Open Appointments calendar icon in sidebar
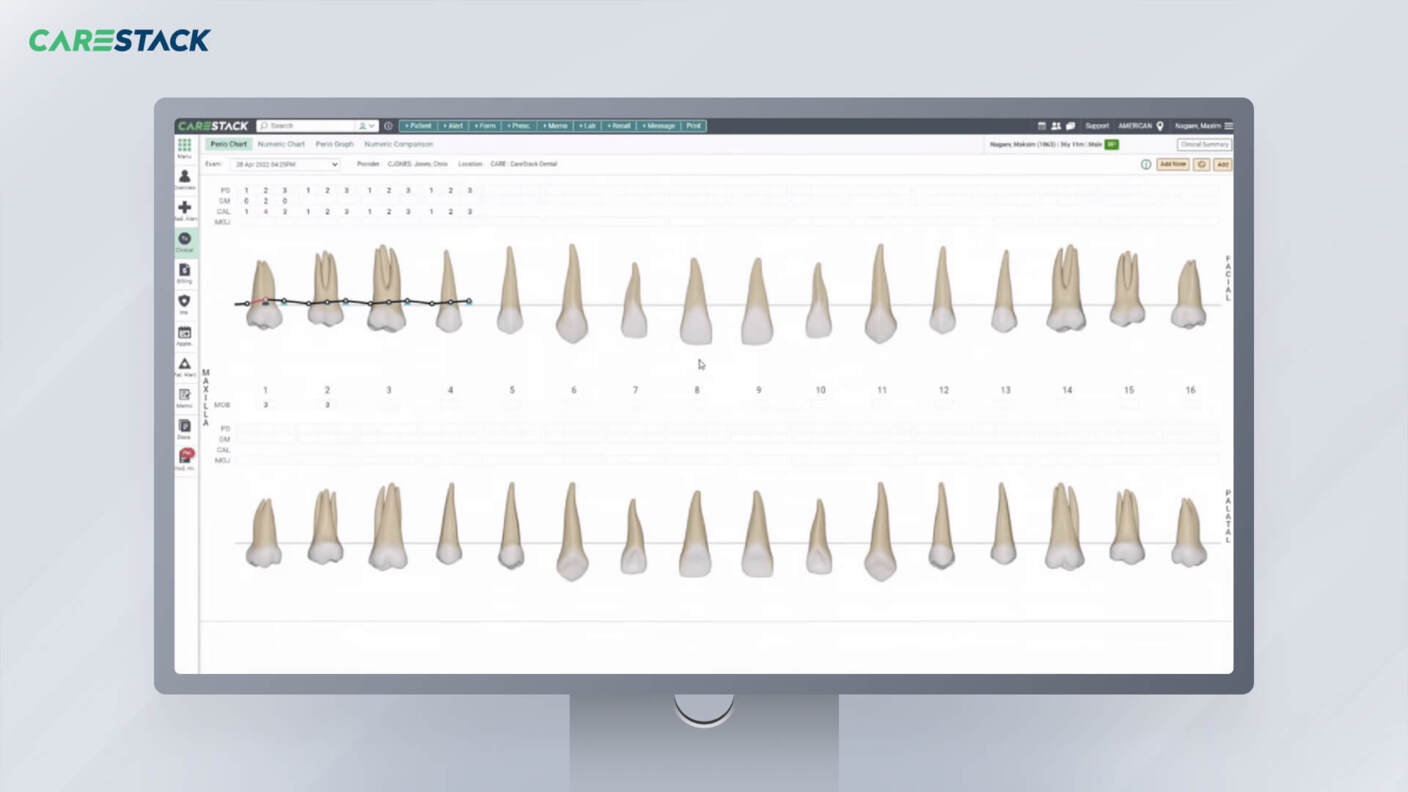Screen dimensions: 1408x792 pos(184,335)
